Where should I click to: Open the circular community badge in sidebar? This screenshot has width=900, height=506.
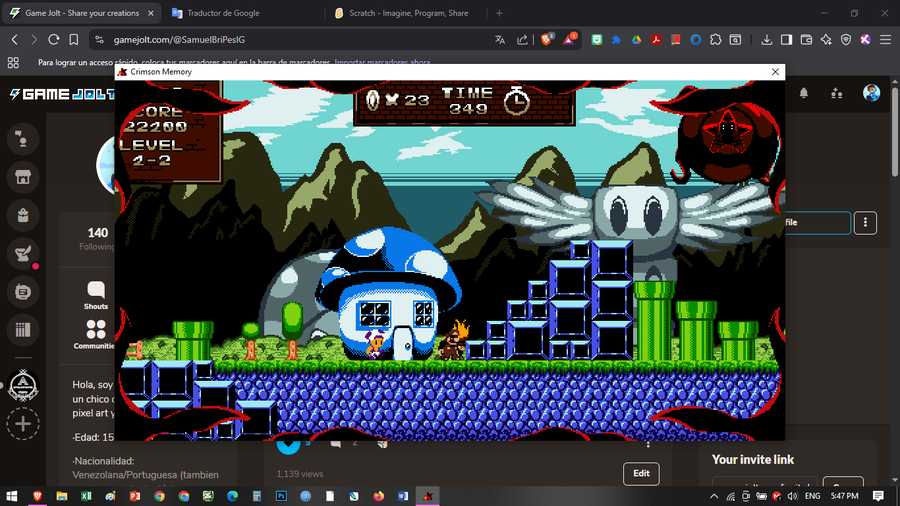click(23, 385)
